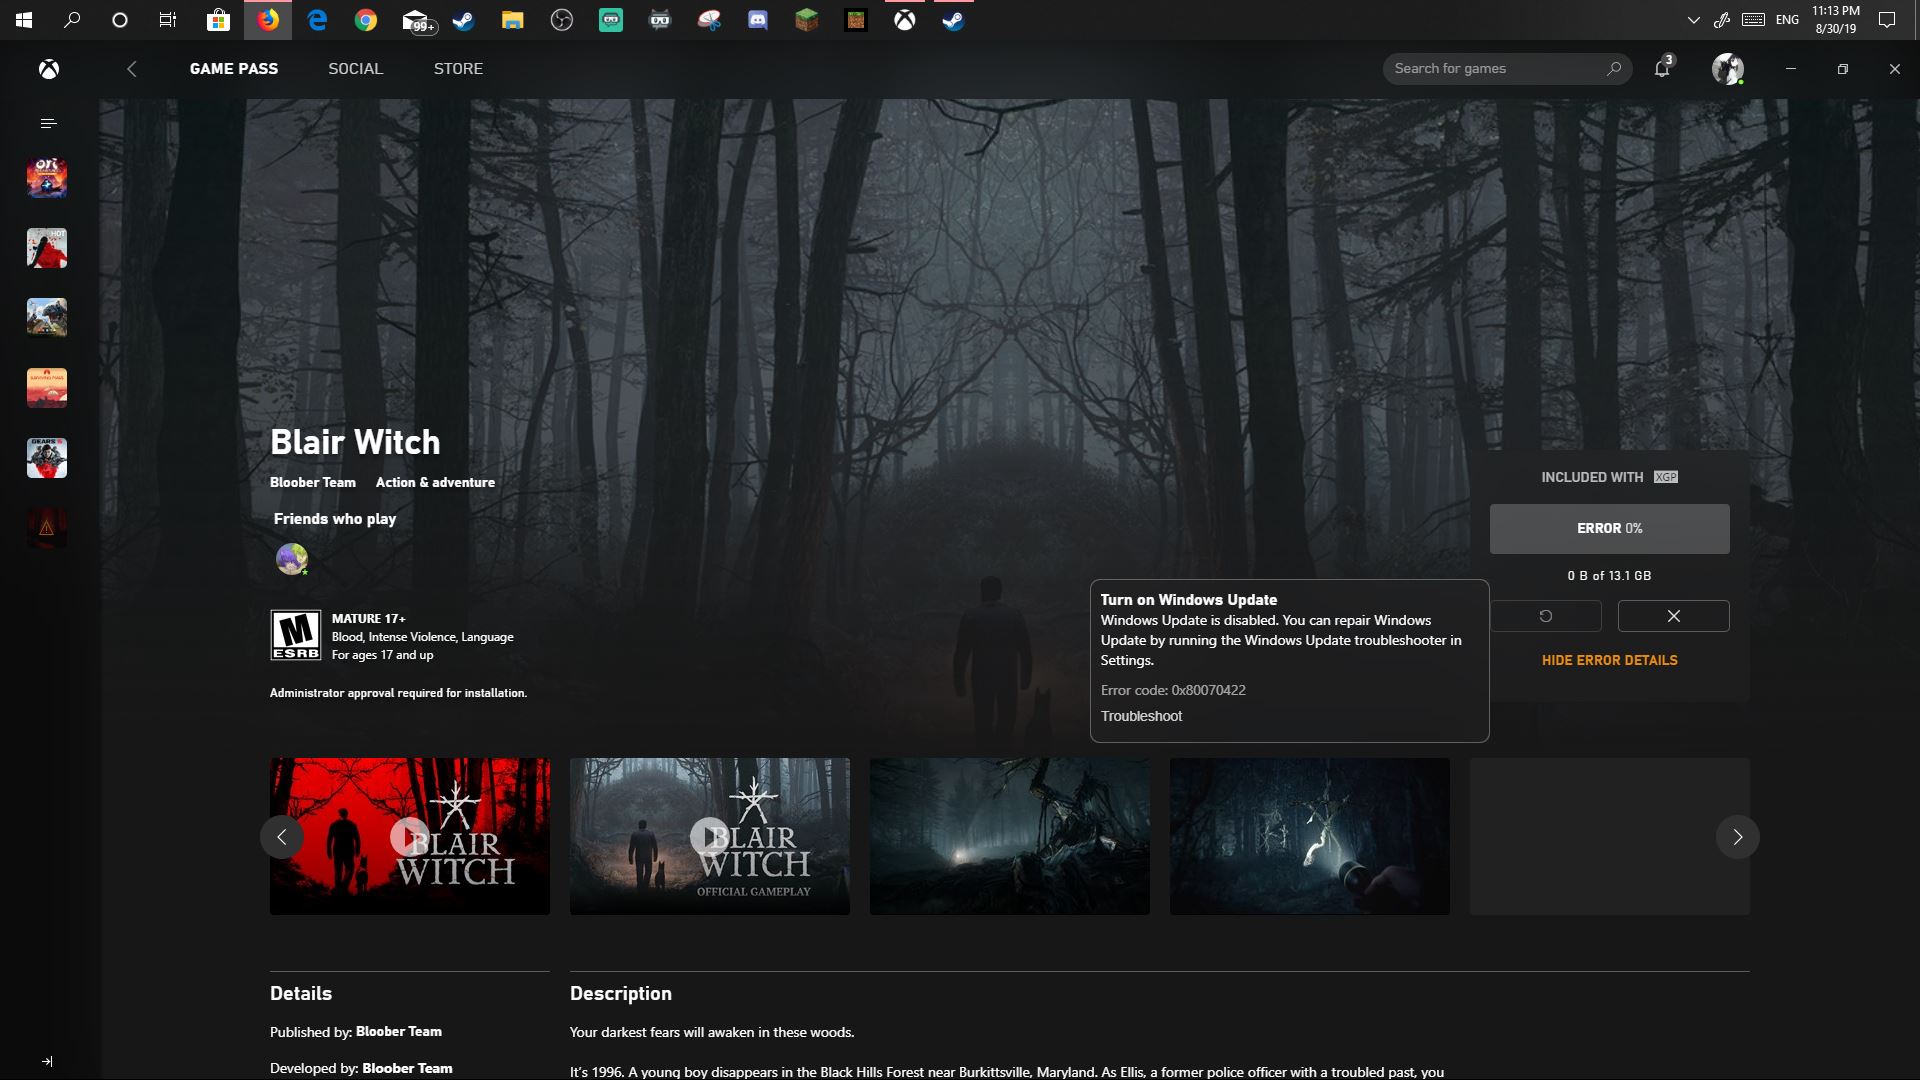This screenshot has height=1080, width=1920.
Task: Click the Turn on Windows Update heading
Action: coord(1189,600)
